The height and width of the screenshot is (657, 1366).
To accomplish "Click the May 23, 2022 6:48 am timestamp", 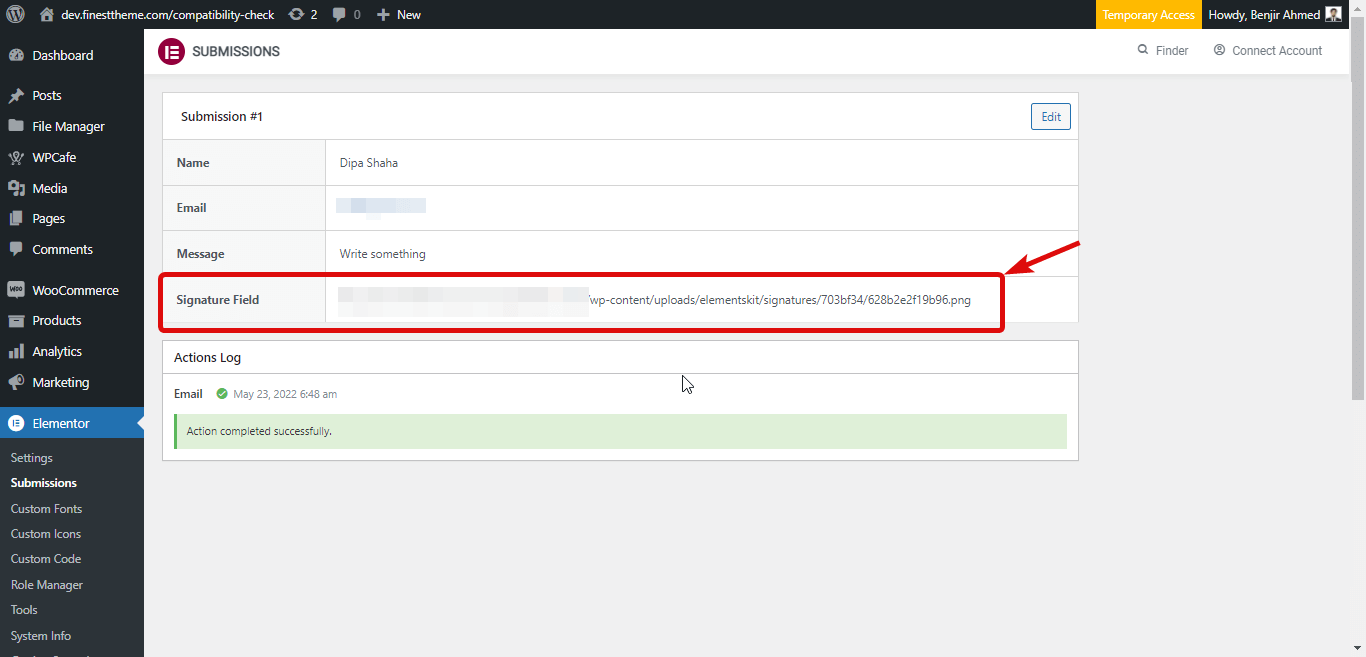I will tap(285, 394).
